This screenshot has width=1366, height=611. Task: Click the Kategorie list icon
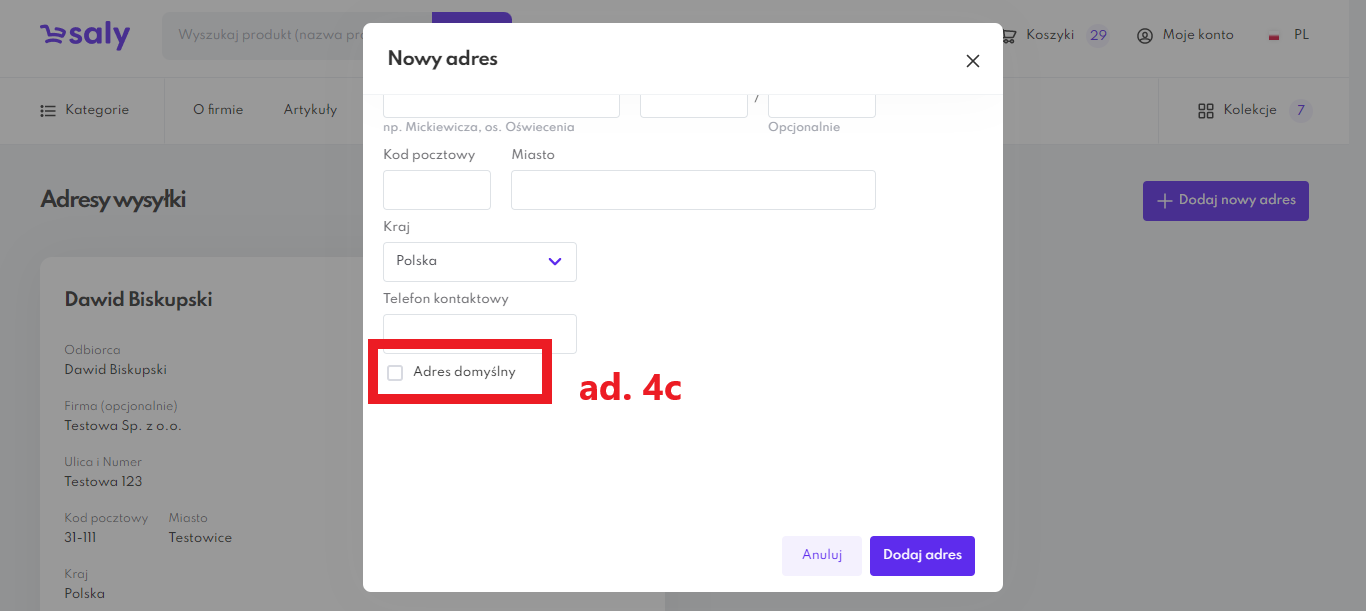click(x=48, y=111)
